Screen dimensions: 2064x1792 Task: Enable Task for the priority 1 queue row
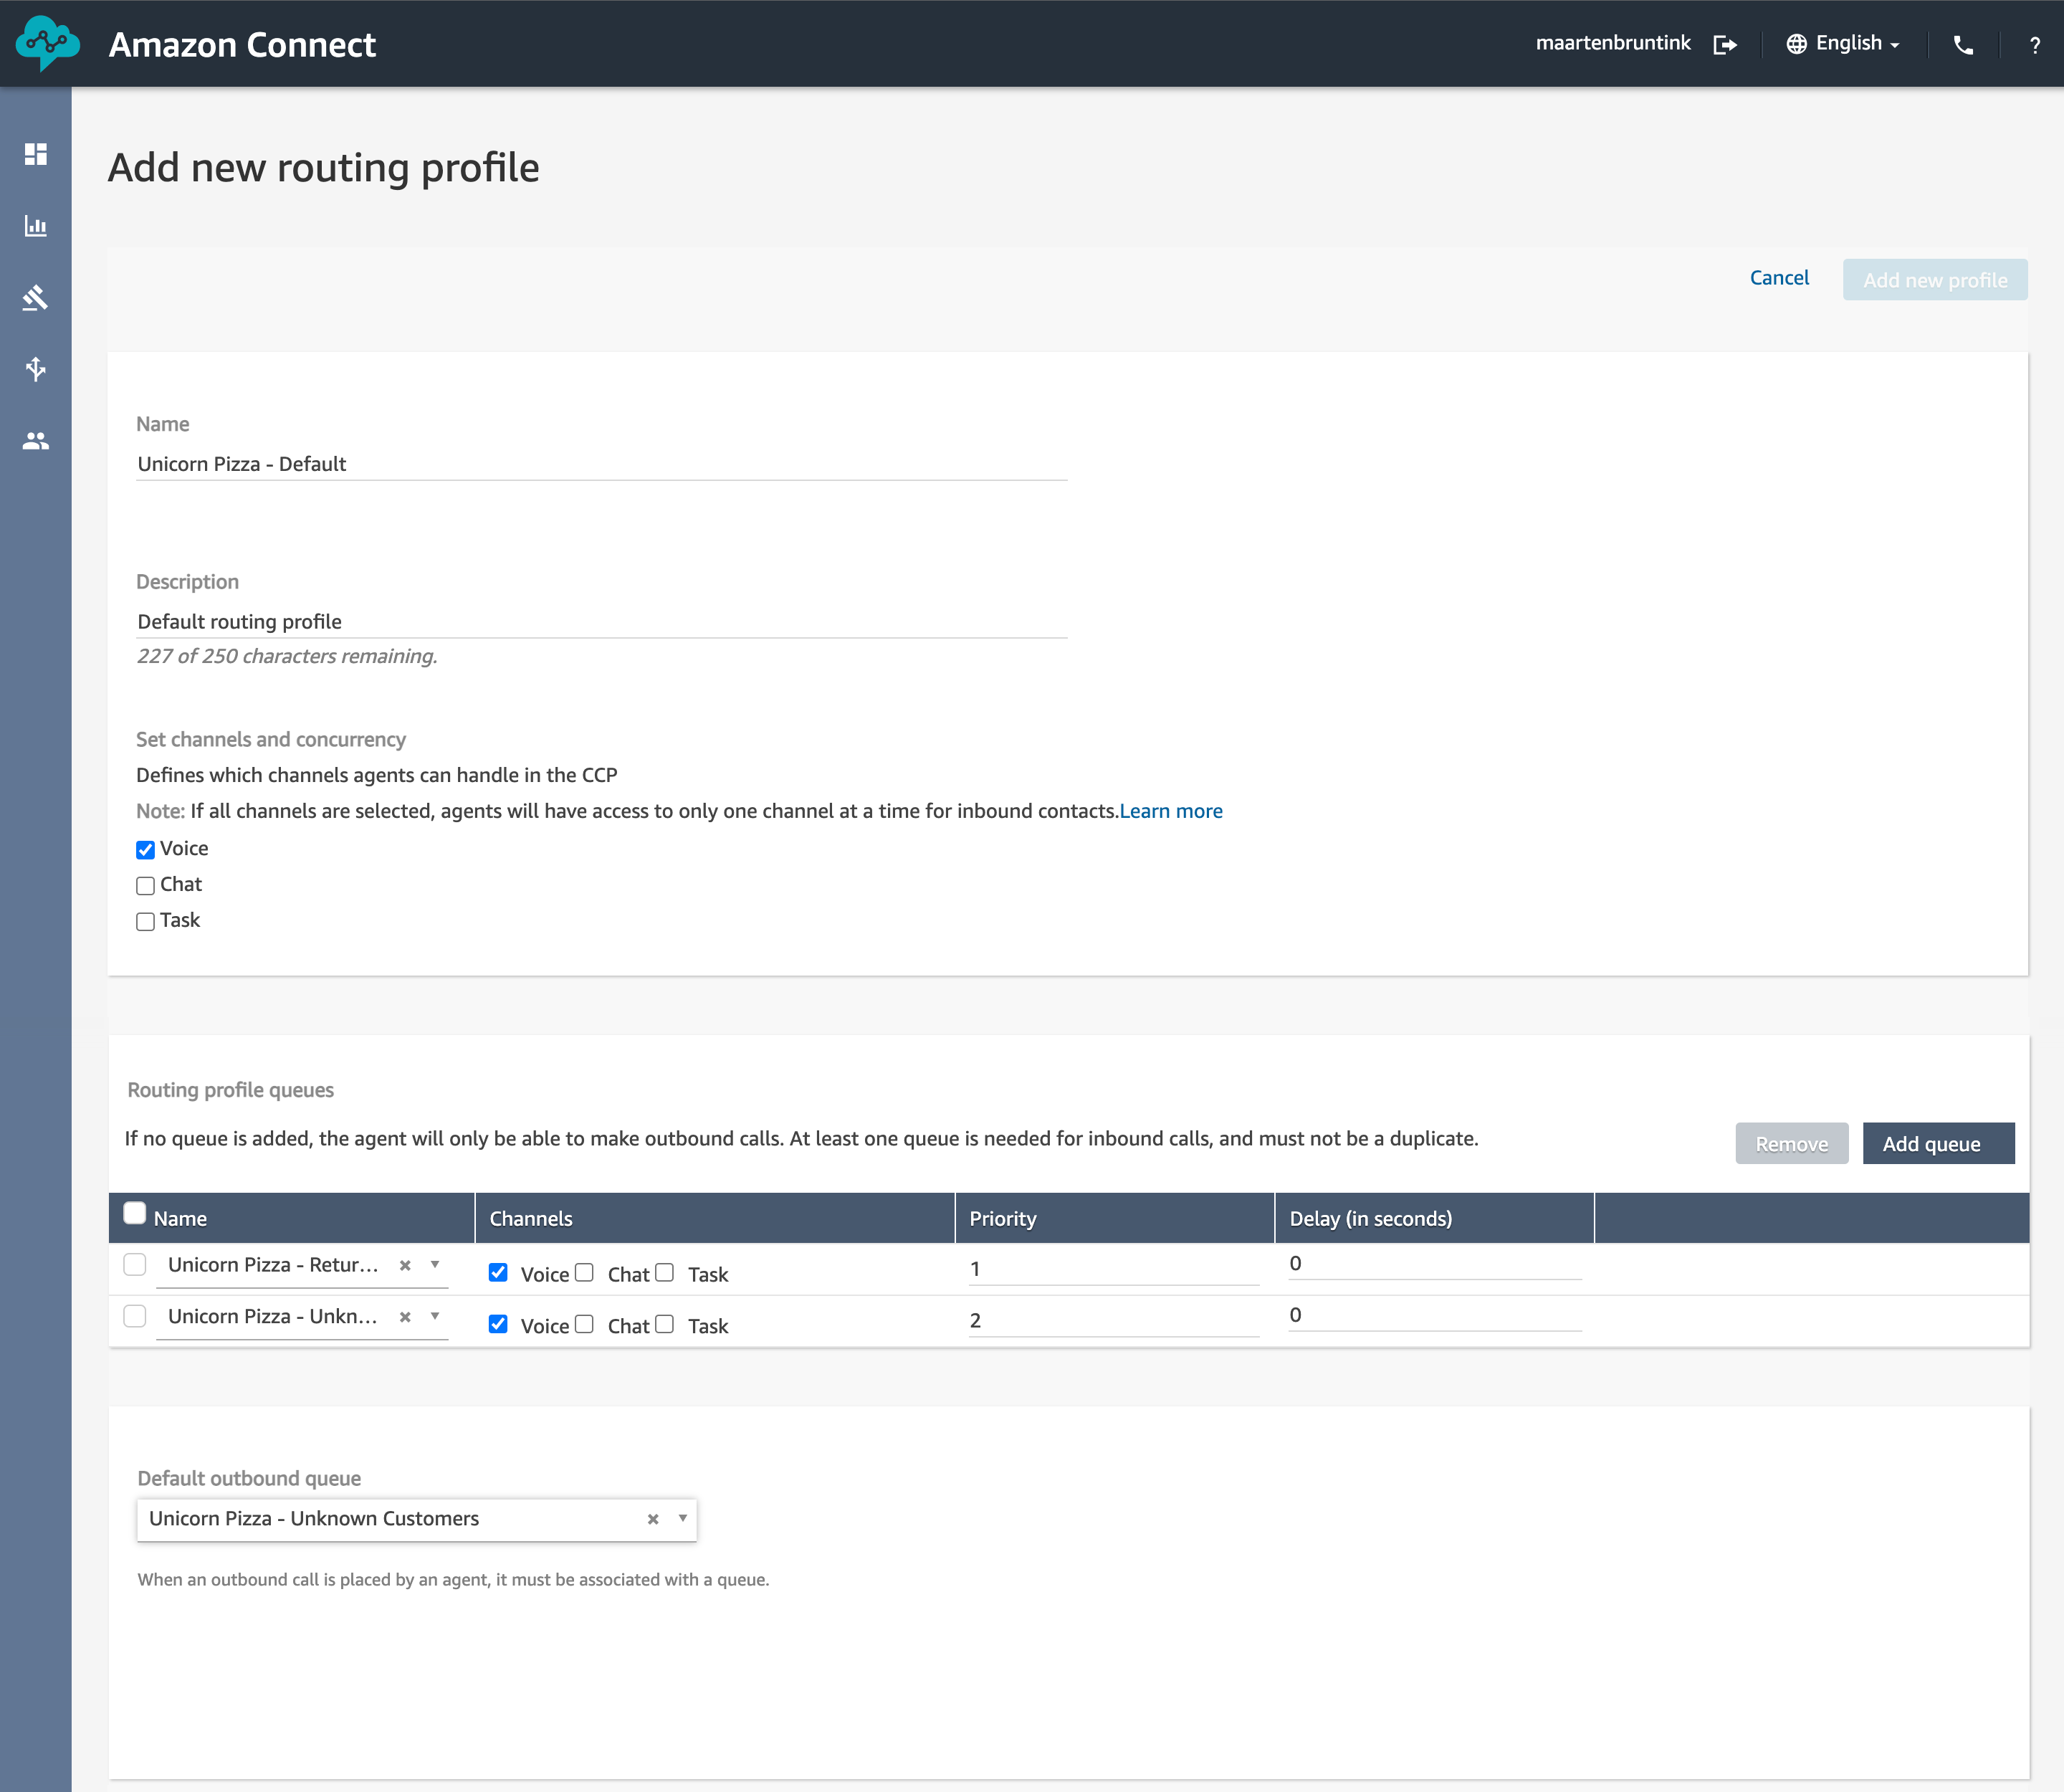[x=664, y=1272]
